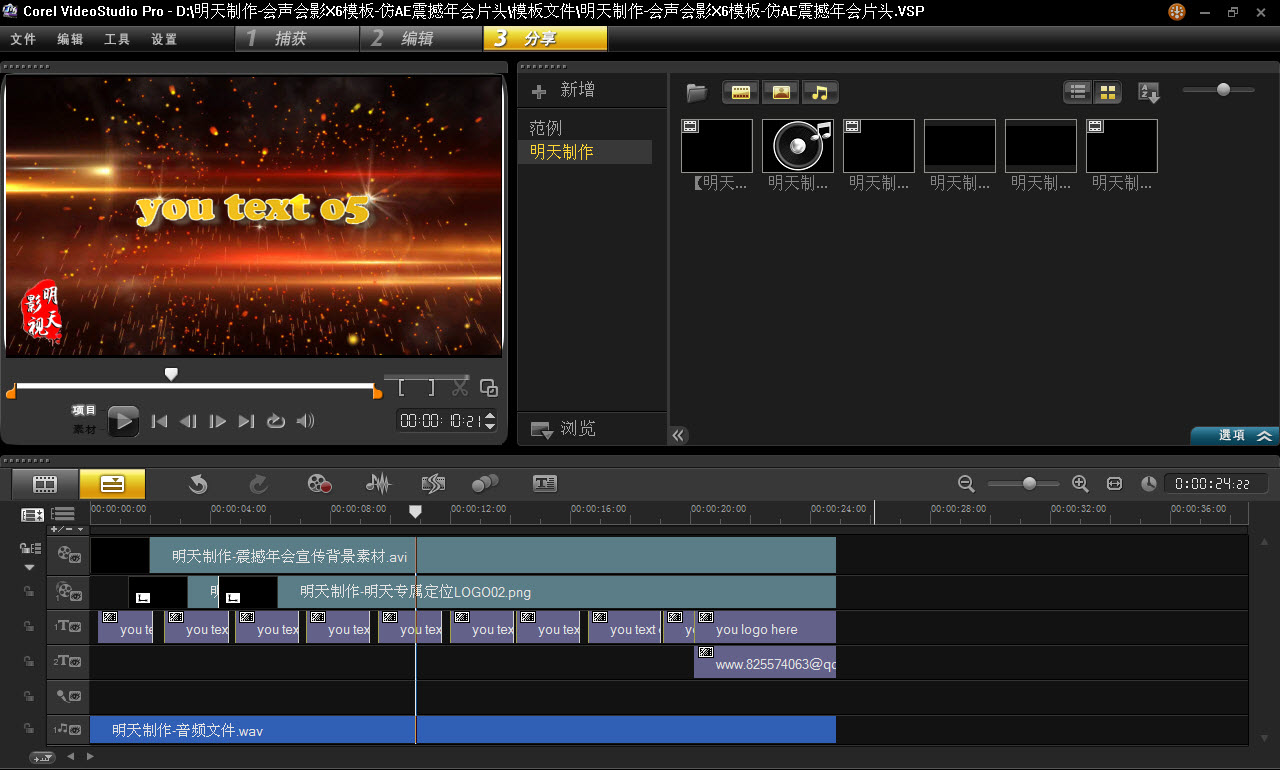Click the project duration clock icon
The width and height of the screenshot is (1280, 770).
1148,484
